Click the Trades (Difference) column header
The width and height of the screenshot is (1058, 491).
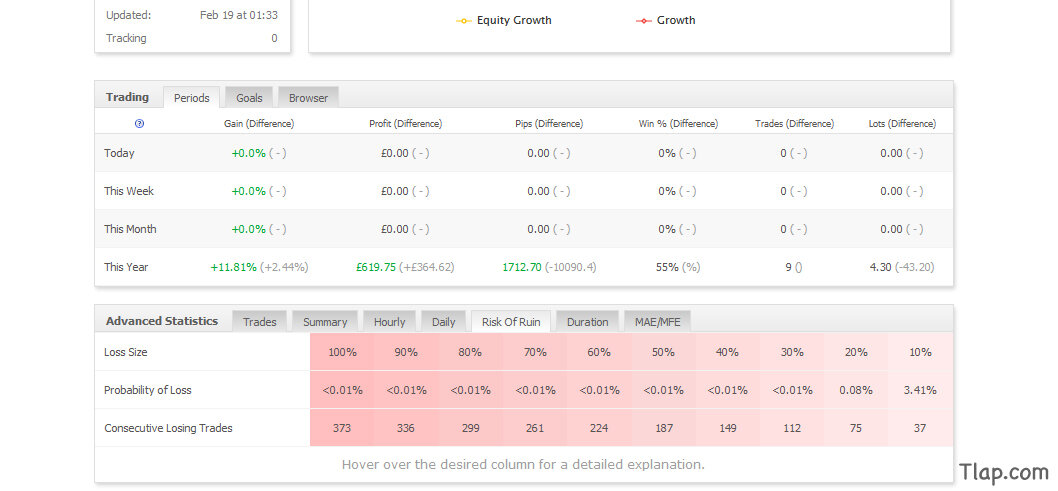pos(794,124)
